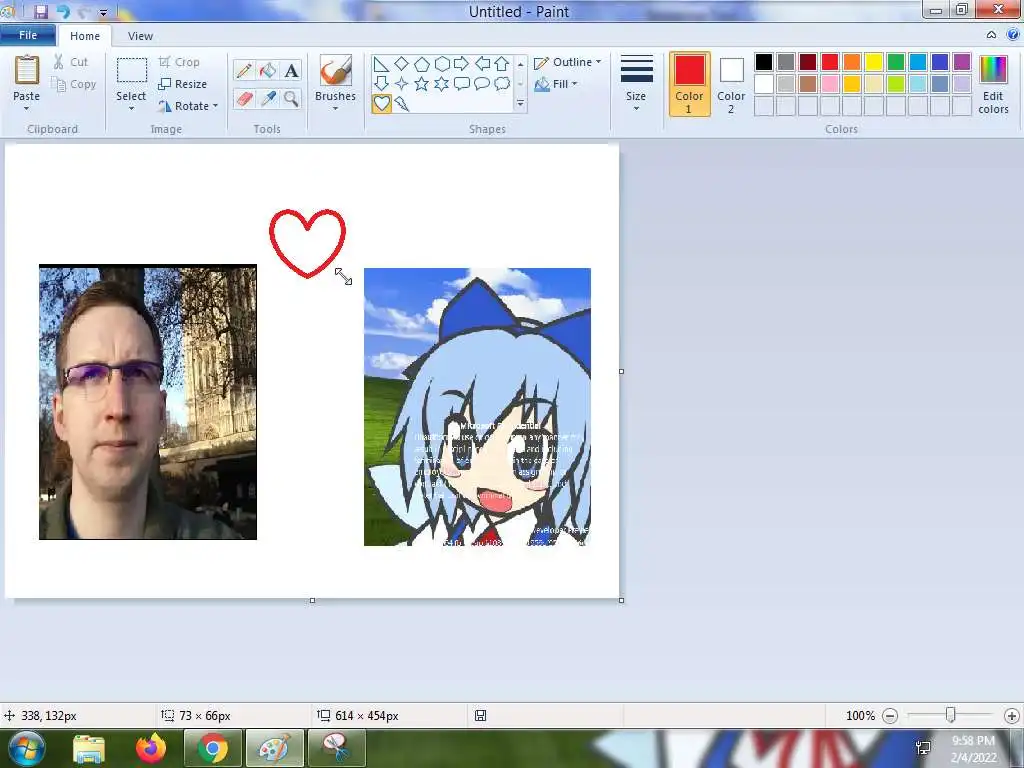Choose the diamond shape
1024x768 pixels.
pyautogui.click(x=402, y=63)
